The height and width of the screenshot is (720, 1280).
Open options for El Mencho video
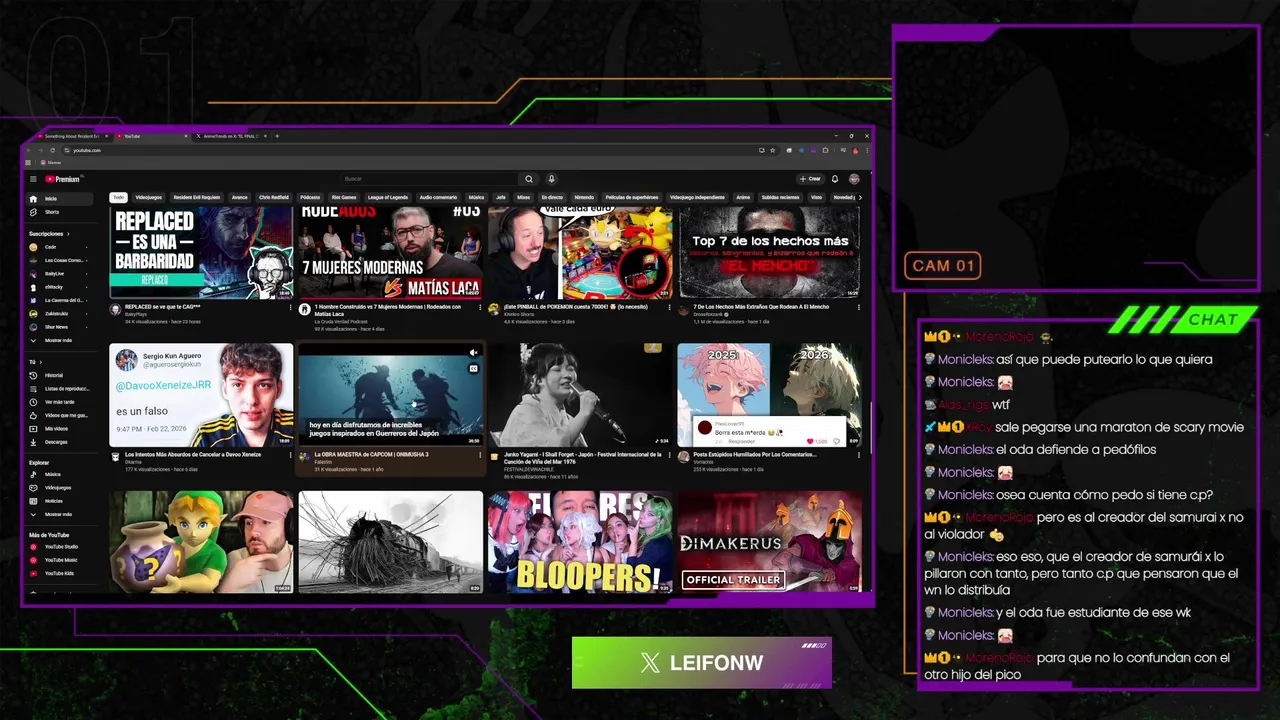pyautogui.click(x=859, y=308)
